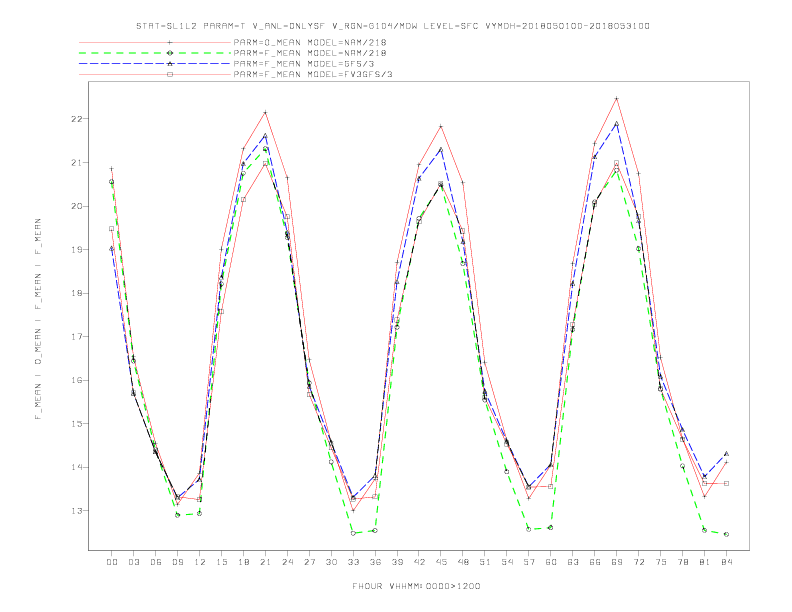Viewport: 792px width, 612px height.
Task: Click y-axis tick value 20
Action: coord(77,206)
